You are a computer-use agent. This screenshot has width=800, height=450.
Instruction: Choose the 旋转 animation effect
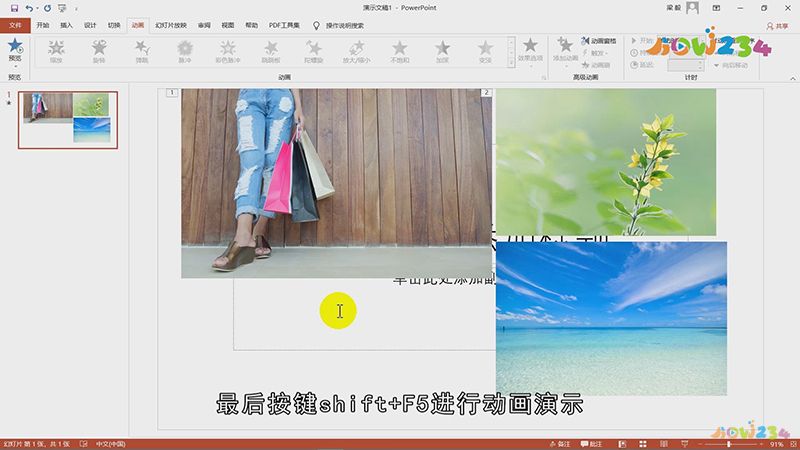coord(99,51)
